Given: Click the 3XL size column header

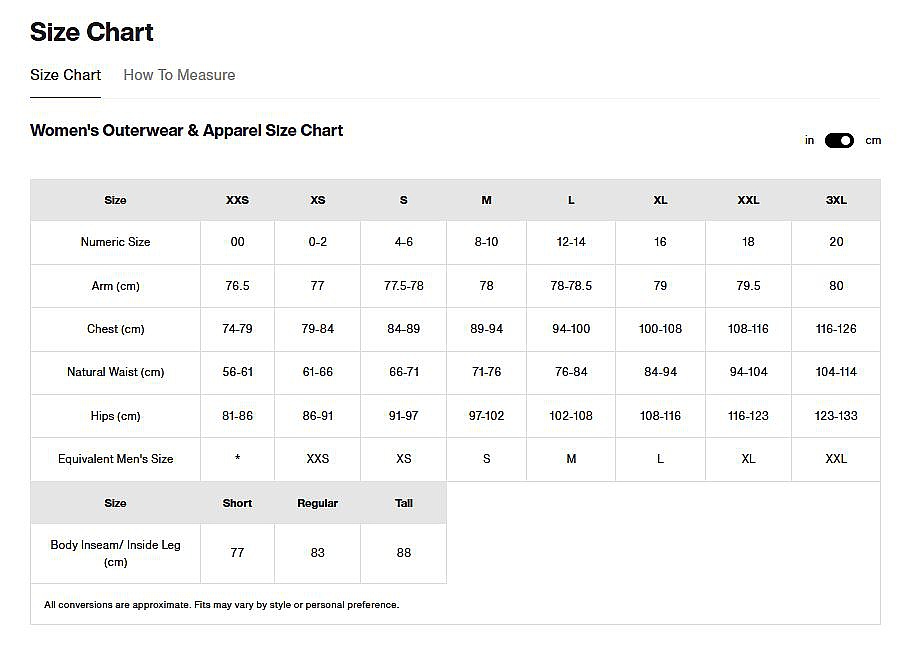Looking at the screenshot, I should 836,200.
